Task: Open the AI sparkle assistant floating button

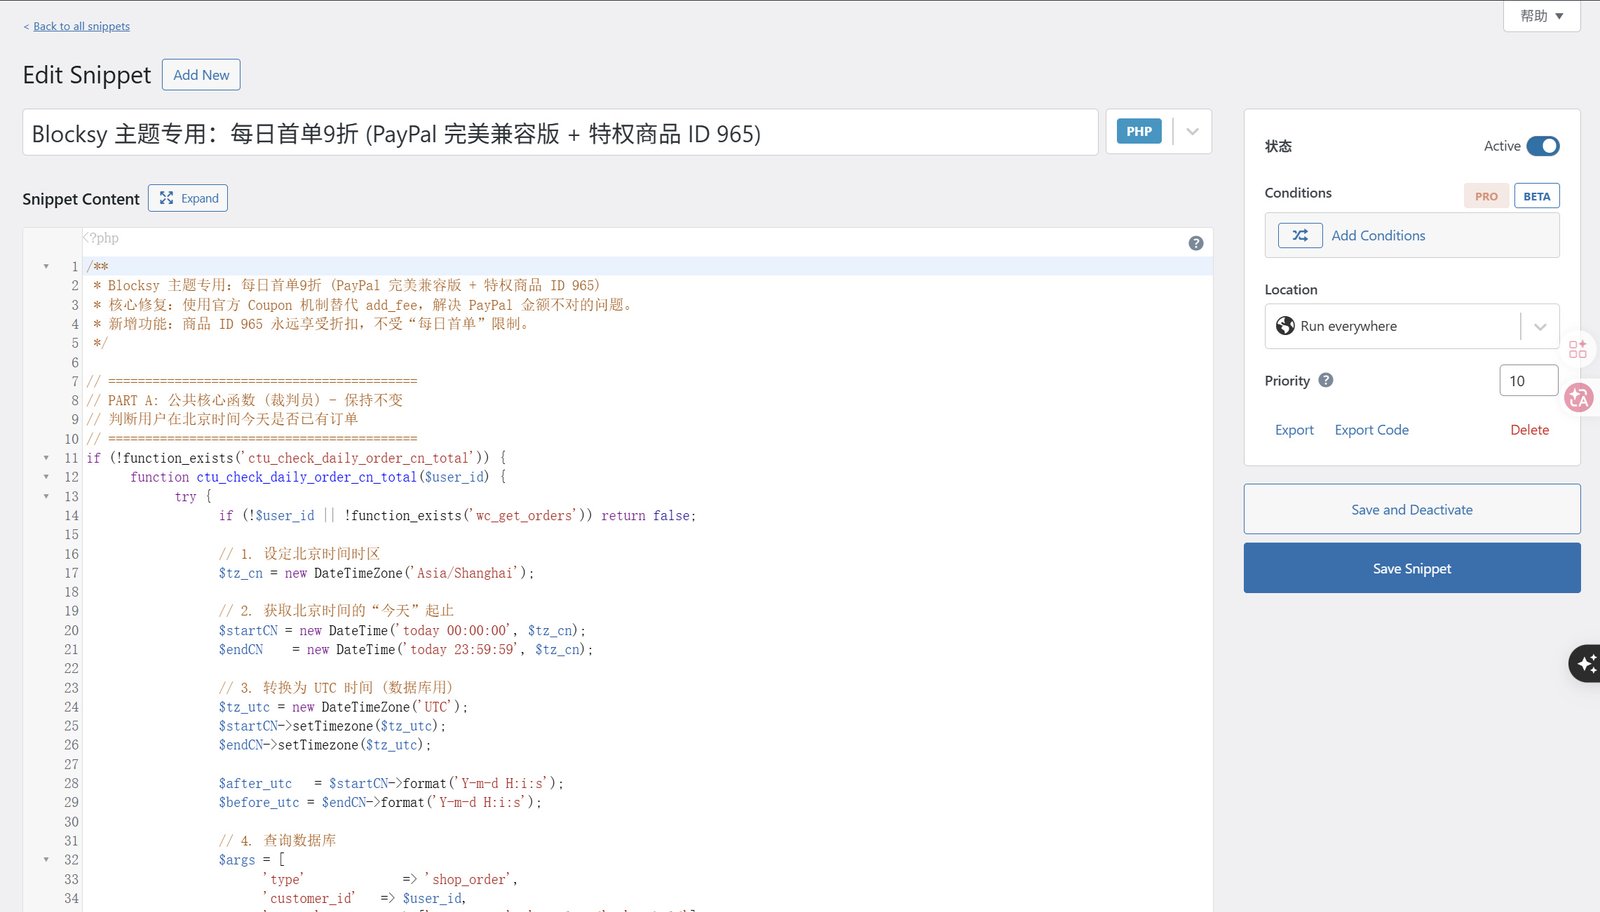Action: click(1586, 663)
